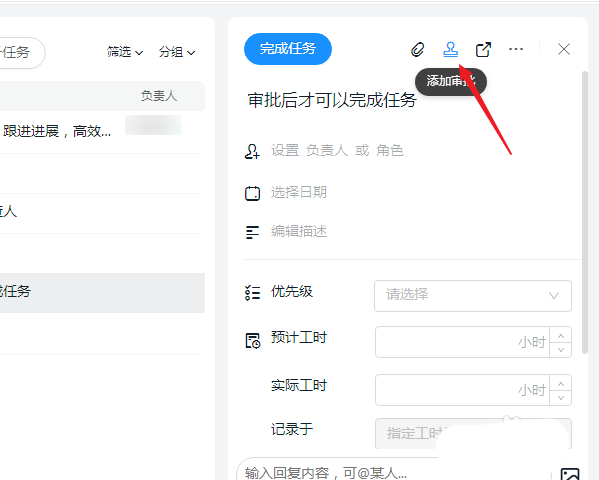Open the 选择日期 date picker
Viewport: 599px width, 480px height.
[x=299, y=192]
